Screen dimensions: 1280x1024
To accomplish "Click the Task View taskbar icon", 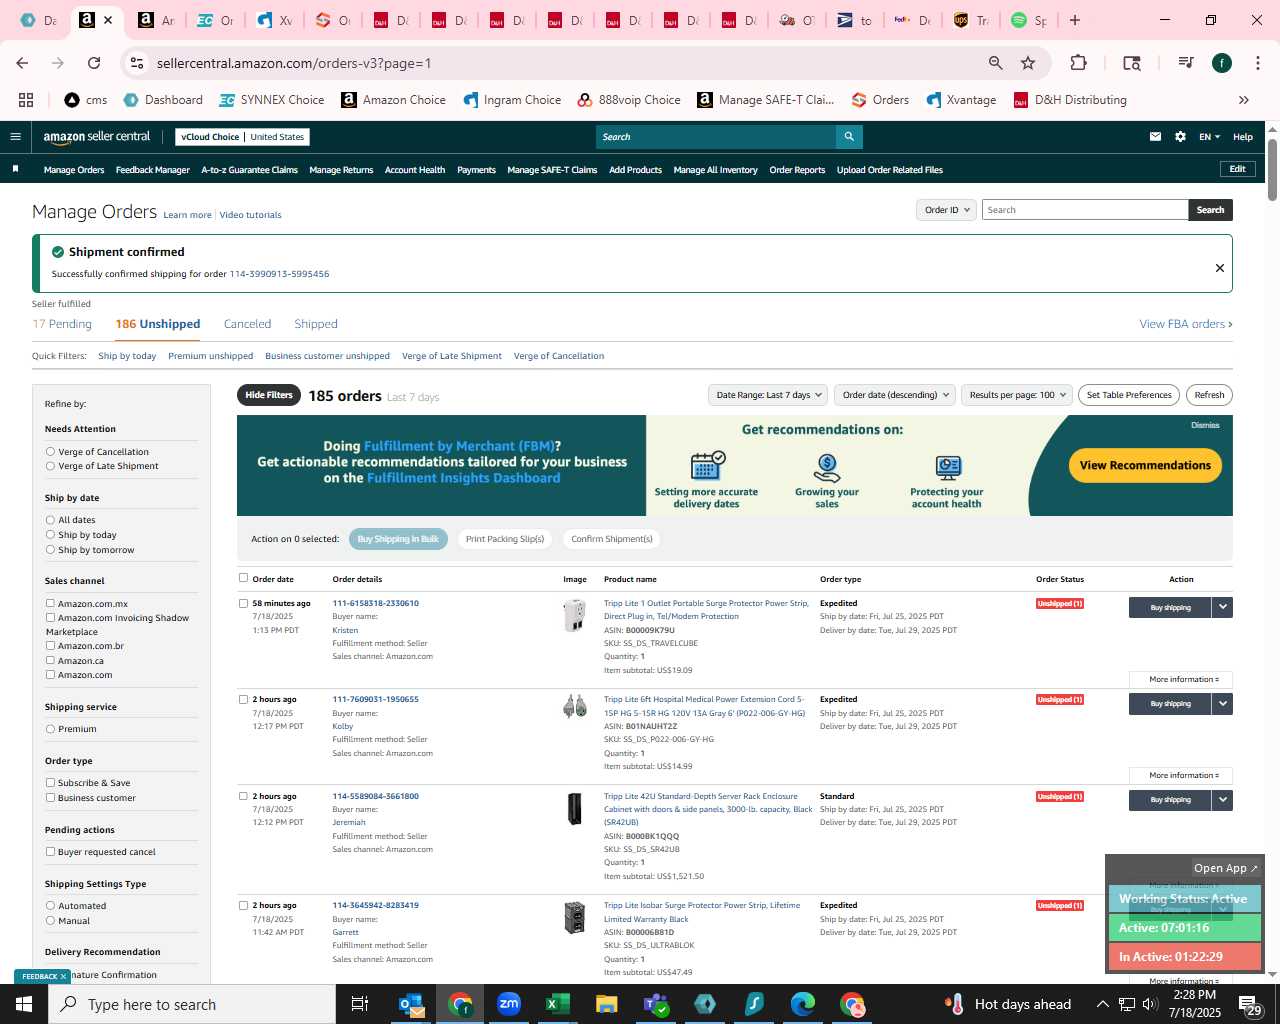I will (360, 1004).
